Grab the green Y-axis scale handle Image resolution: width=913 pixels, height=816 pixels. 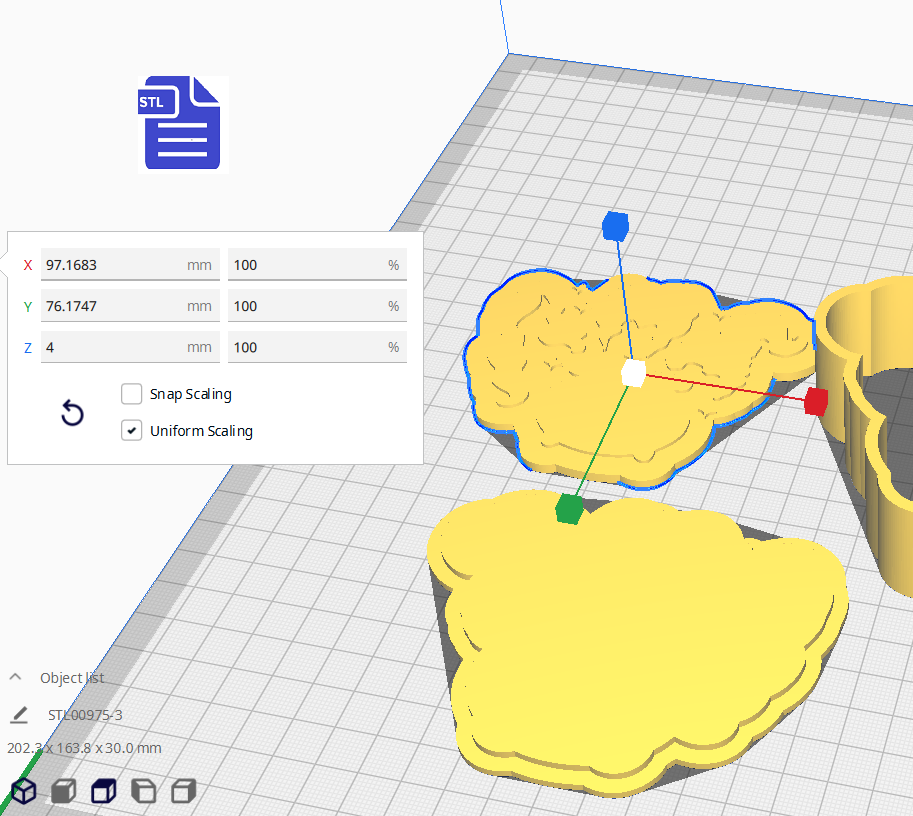(569, 508)
